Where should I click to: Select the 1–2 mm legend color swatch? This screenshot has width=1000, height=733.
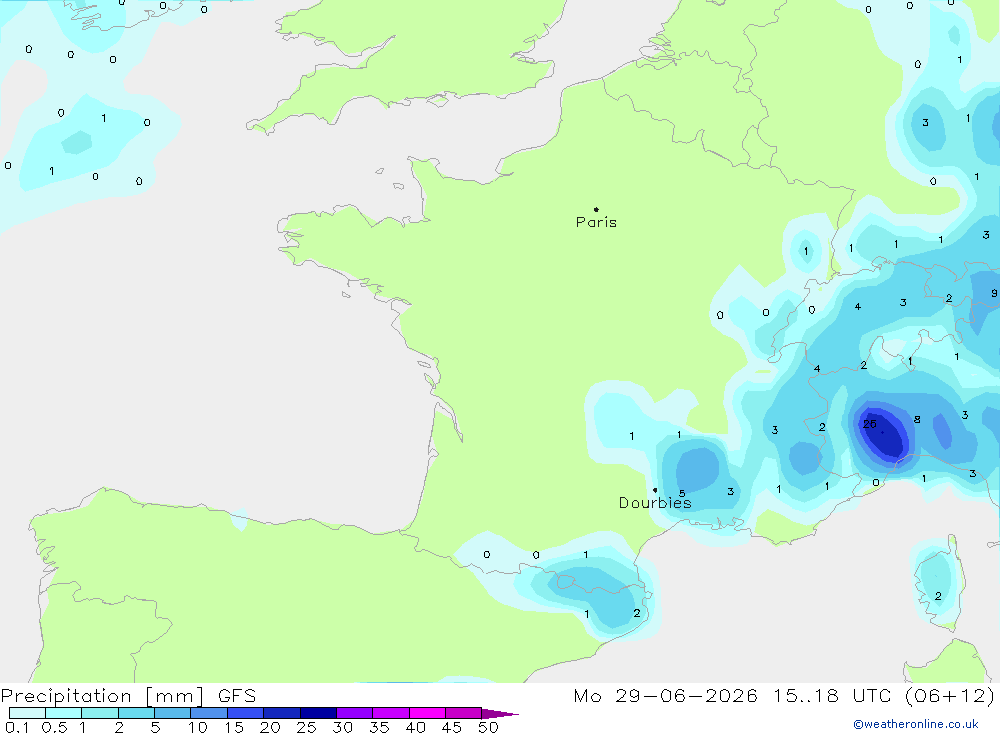click(x=100, y=713)
